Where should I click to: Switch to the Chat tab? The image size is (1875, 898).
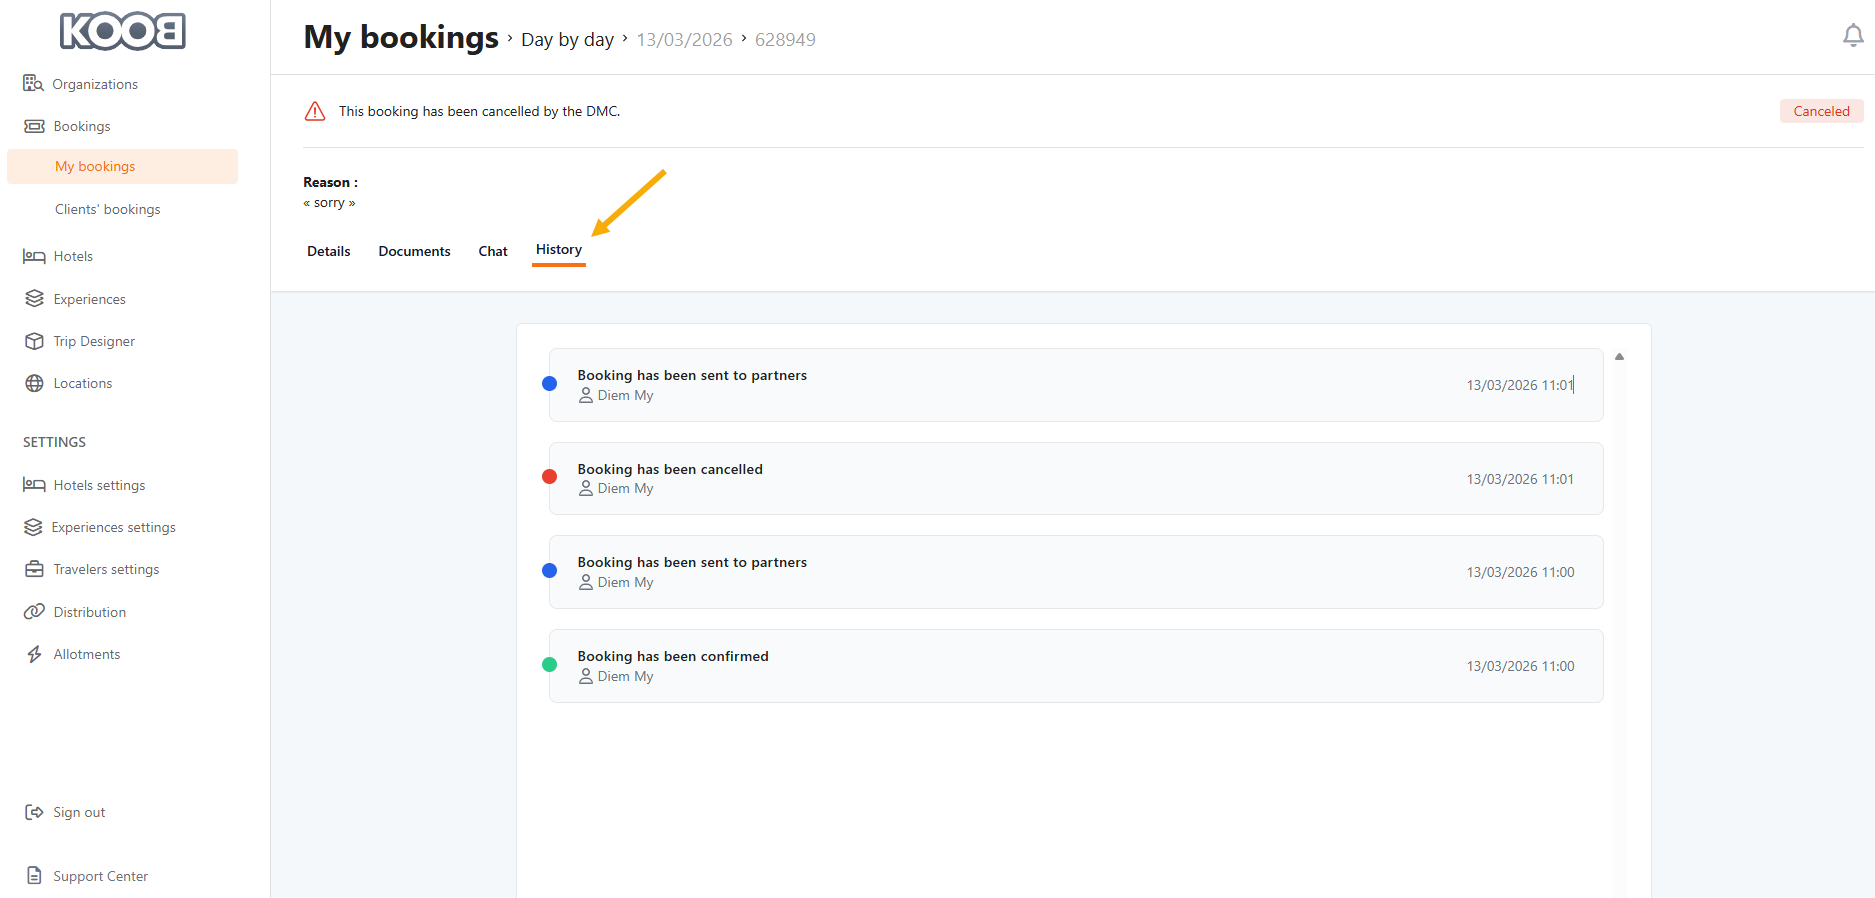point(493,251)
